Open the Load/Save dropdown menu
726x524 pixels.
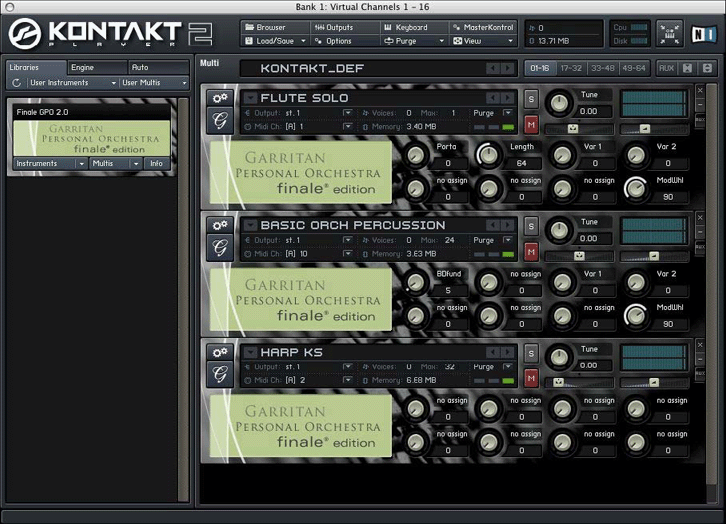pyautogui.click(x=275, y=41)
